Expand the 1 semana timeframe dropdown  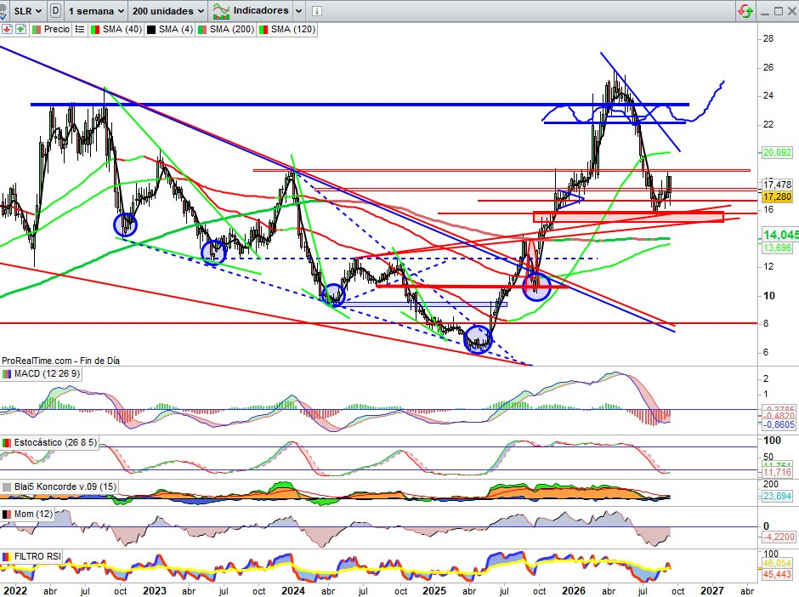pos(96,11)
